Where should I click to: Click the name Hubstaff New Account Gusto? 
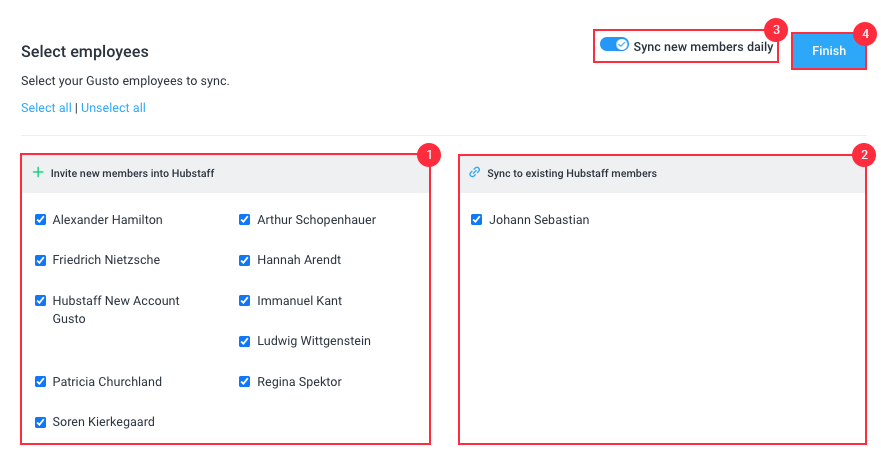[x=116, y=310]
